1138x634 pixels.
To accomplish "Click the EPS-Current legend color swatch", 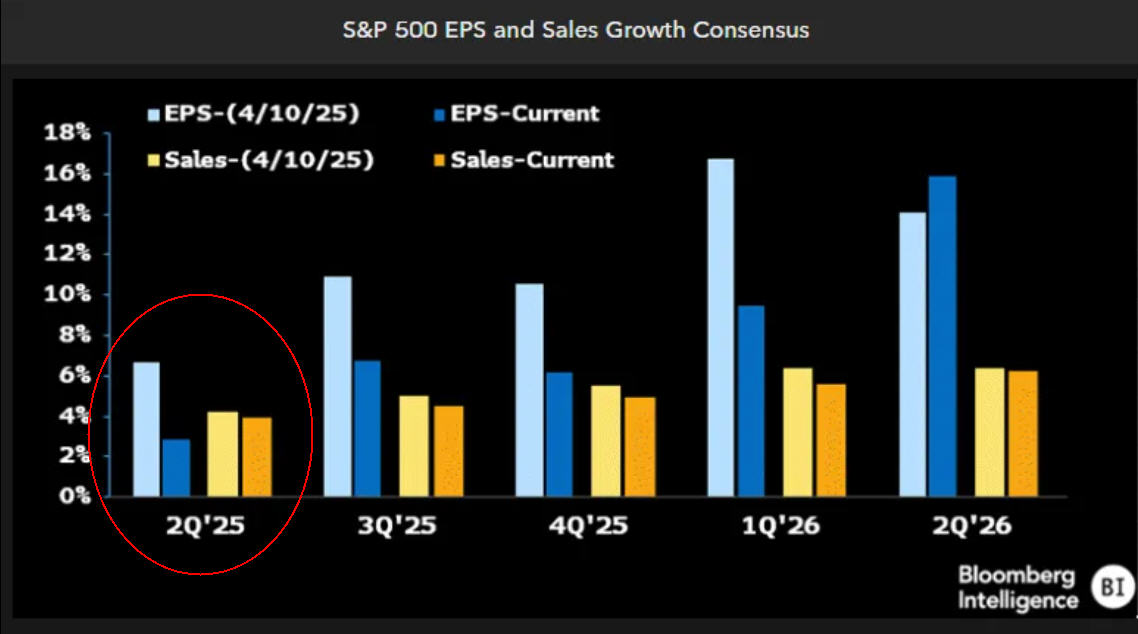I will coord(439,115).
